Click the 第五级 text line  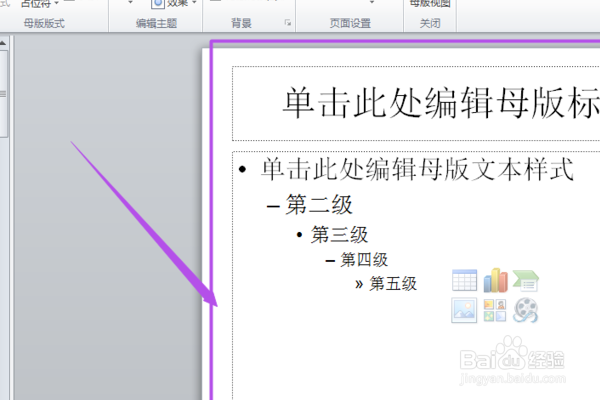pos(393,284)
